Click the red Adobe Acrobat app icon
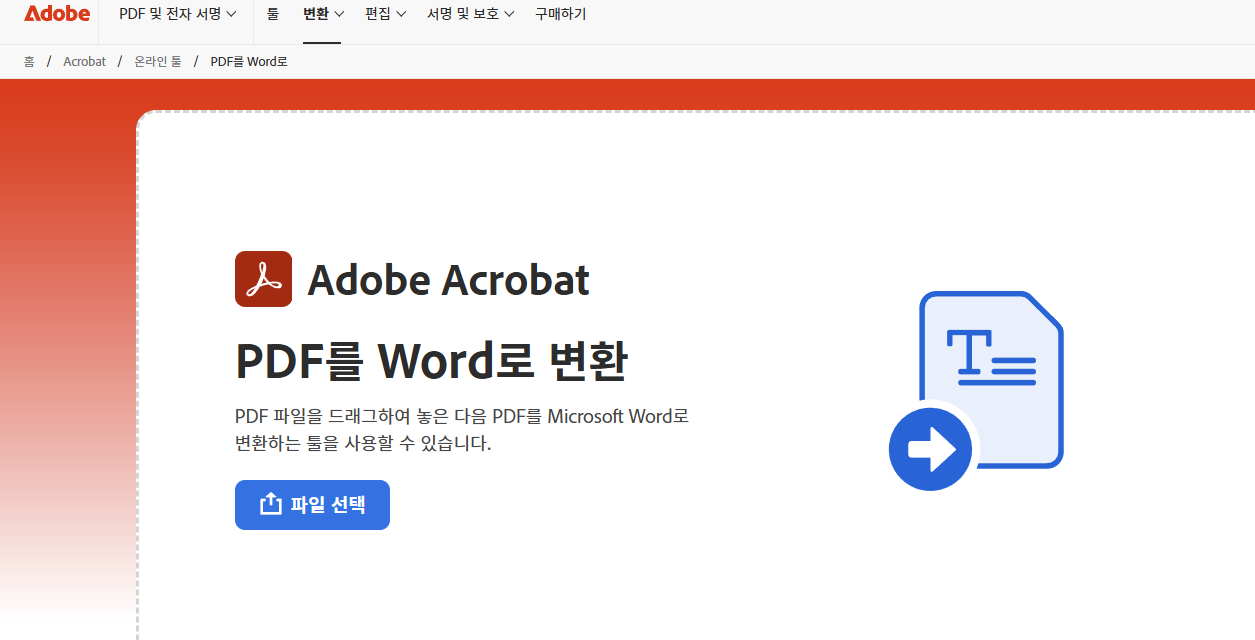The width and height of the screenshot is (1255, 640). point(263,279)
